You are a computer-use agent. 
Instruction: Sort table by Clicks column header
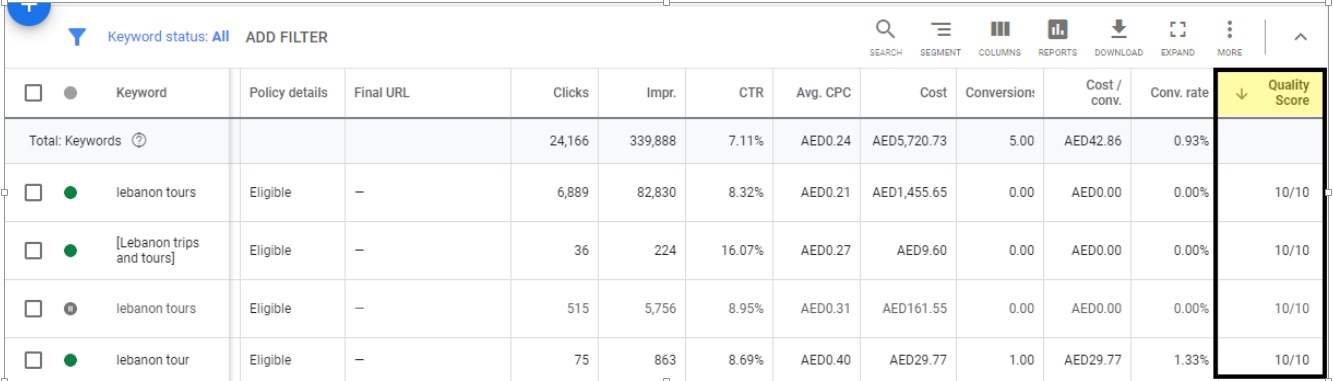(570, 93)
